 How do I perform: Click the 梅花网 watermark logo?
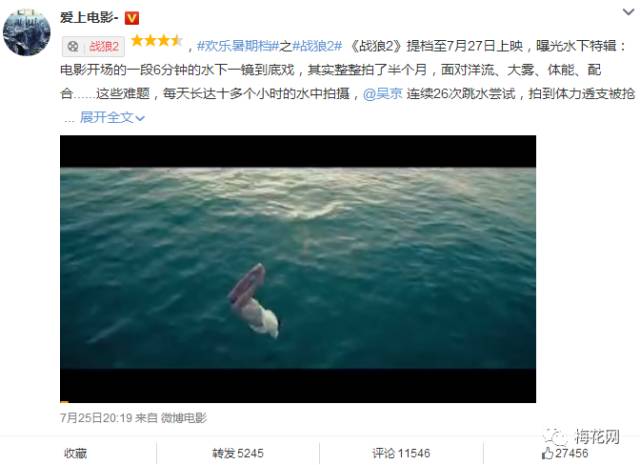pyautogui.click(x=582, y=437)
